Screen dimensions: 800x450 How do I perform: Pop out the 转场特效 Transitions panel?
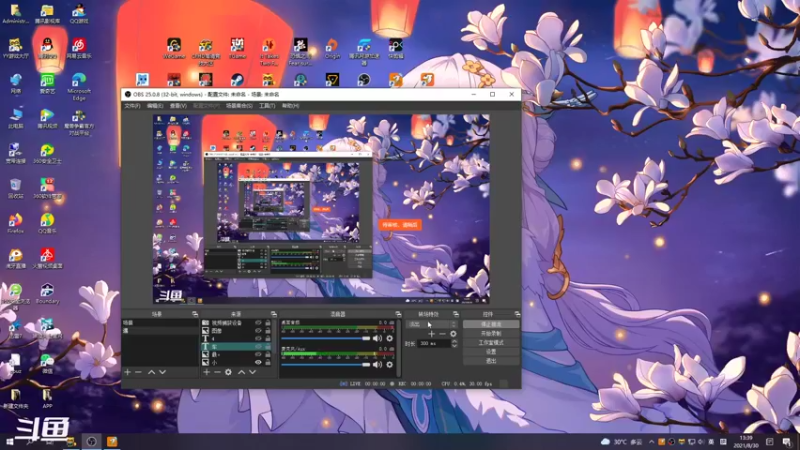point(456,314)
